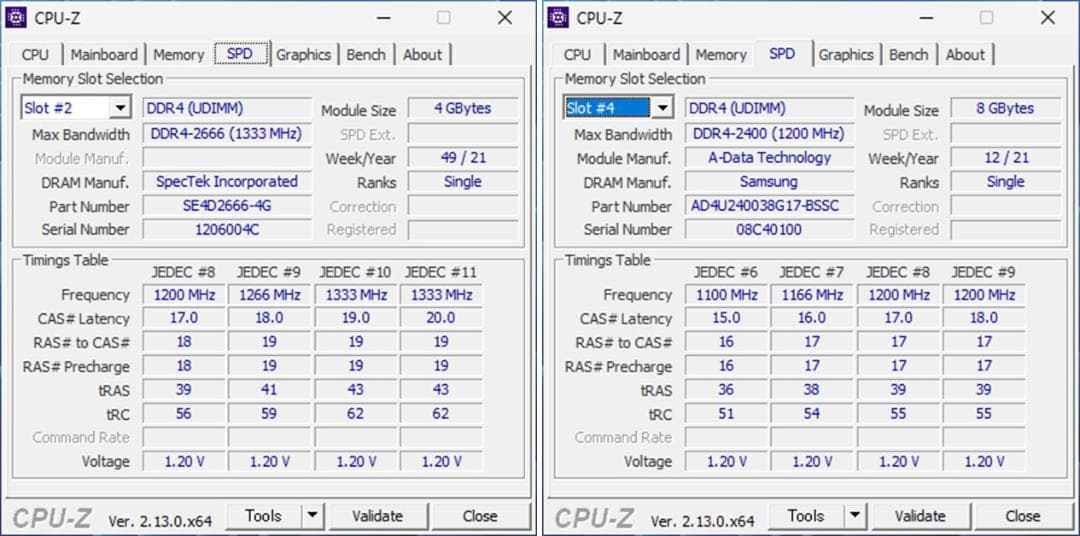Click CAS latency 15.0 in right window
This screenshot has height=536, width=1080.
click(726, 318)
